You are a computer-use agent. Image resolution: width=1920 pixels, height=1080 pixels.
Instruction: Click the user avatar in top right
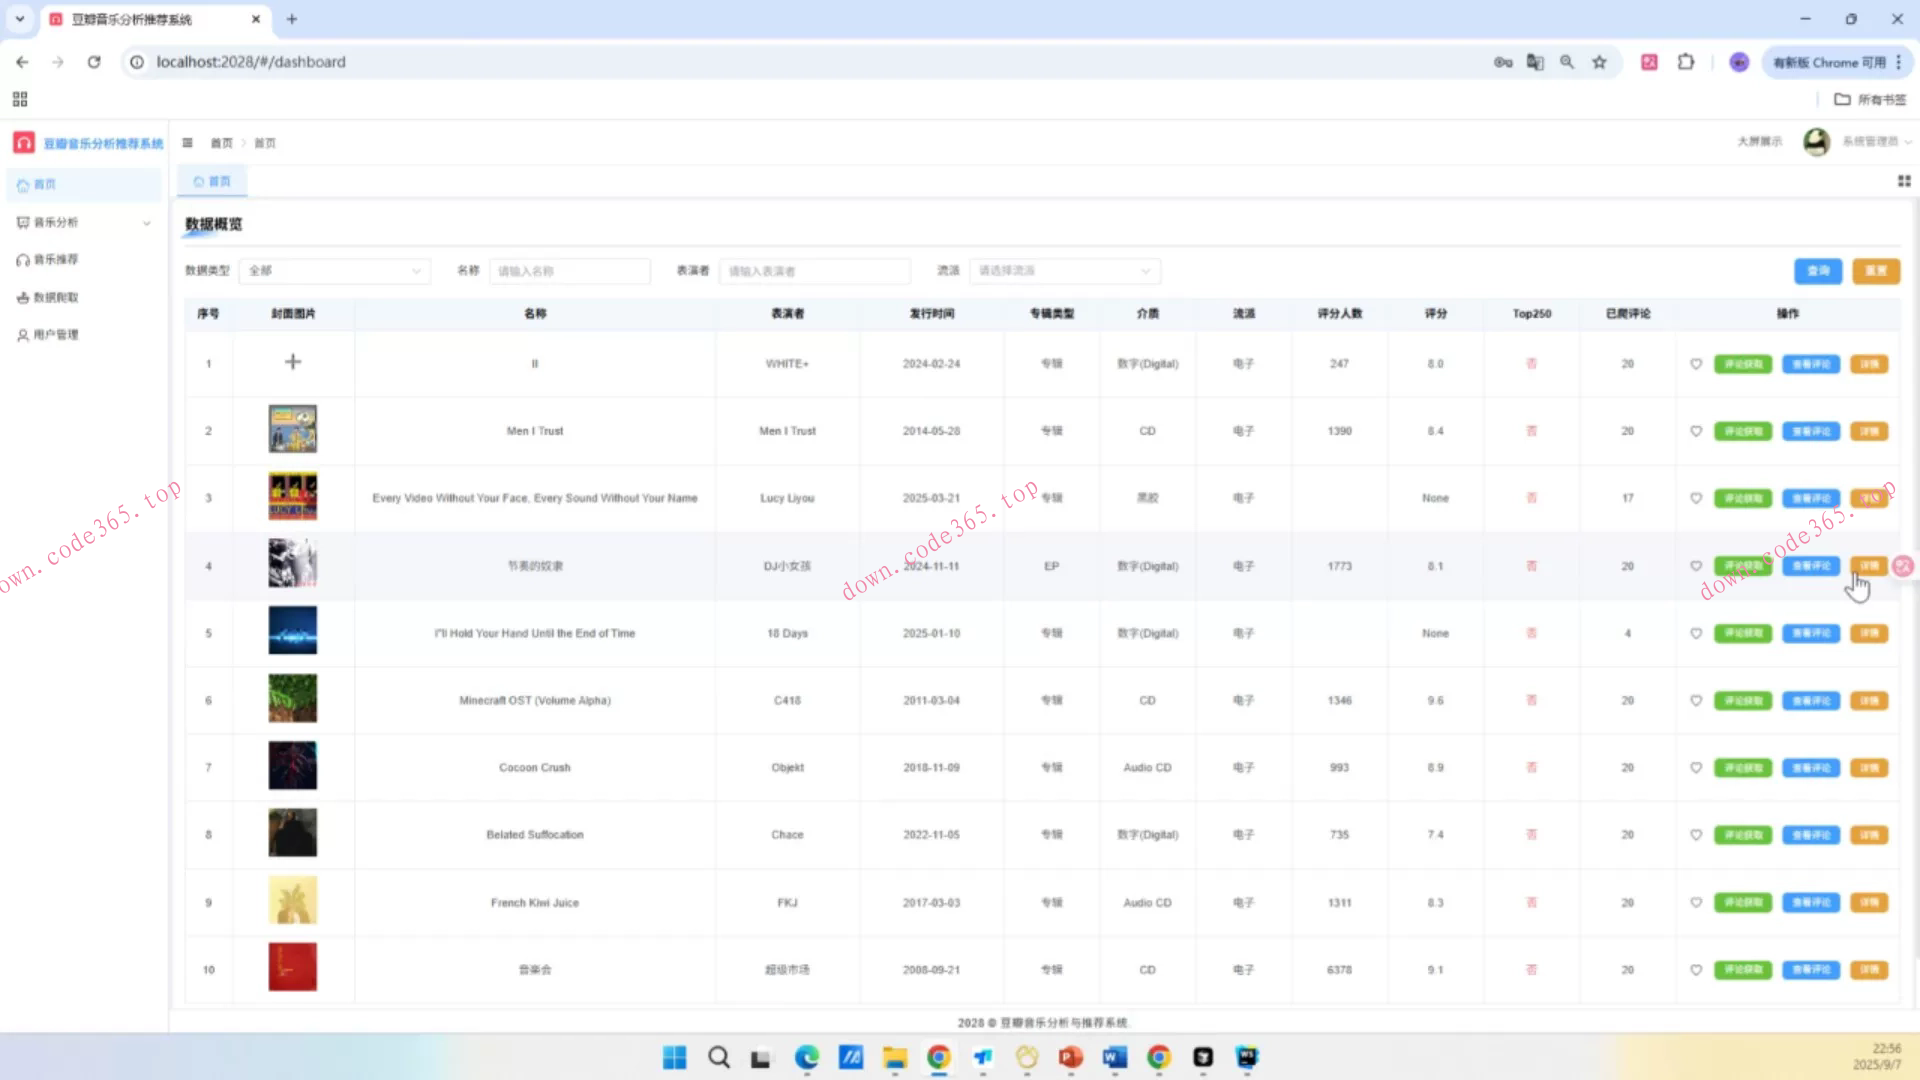click(1816, 142)
